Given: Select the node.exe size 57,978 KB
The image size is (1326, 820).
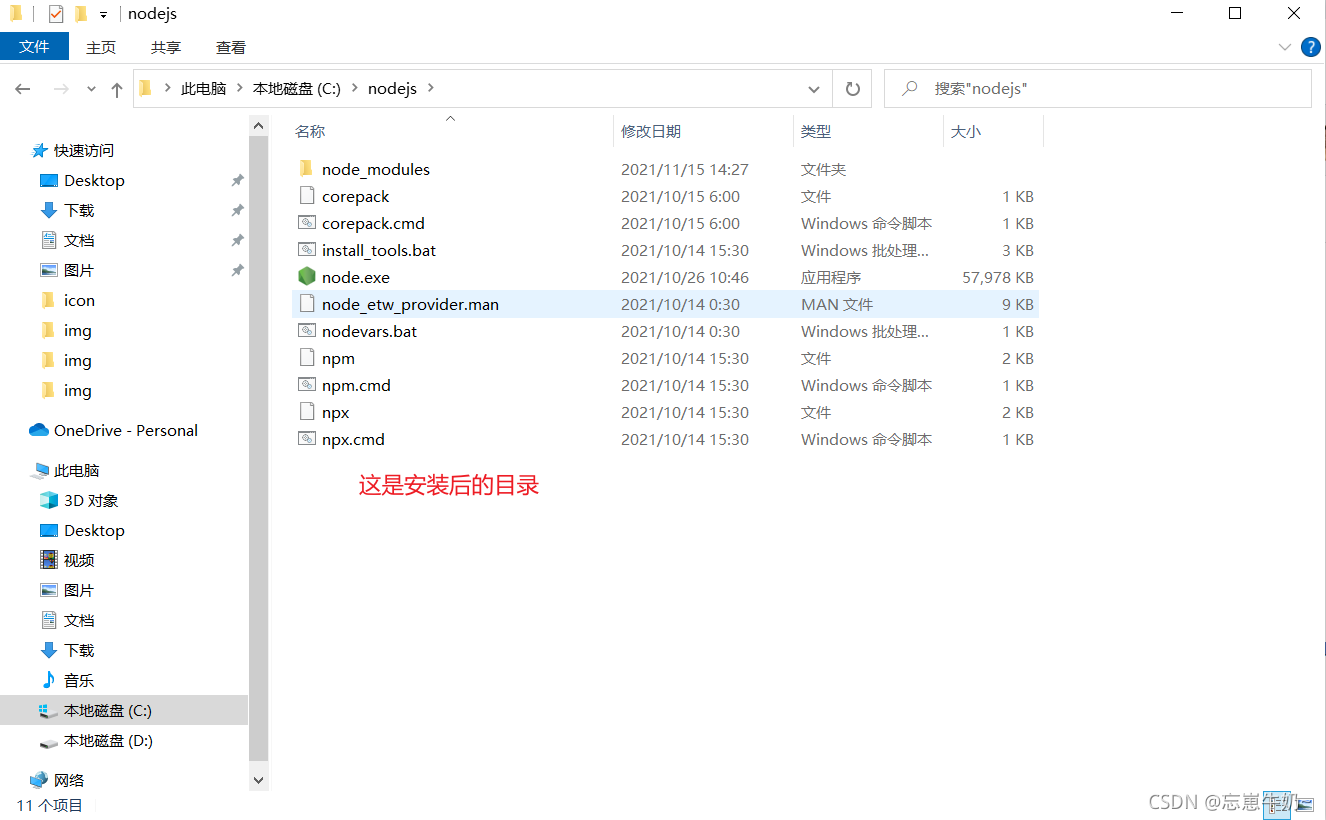Looking at the screenshot, I should point(998,277).
